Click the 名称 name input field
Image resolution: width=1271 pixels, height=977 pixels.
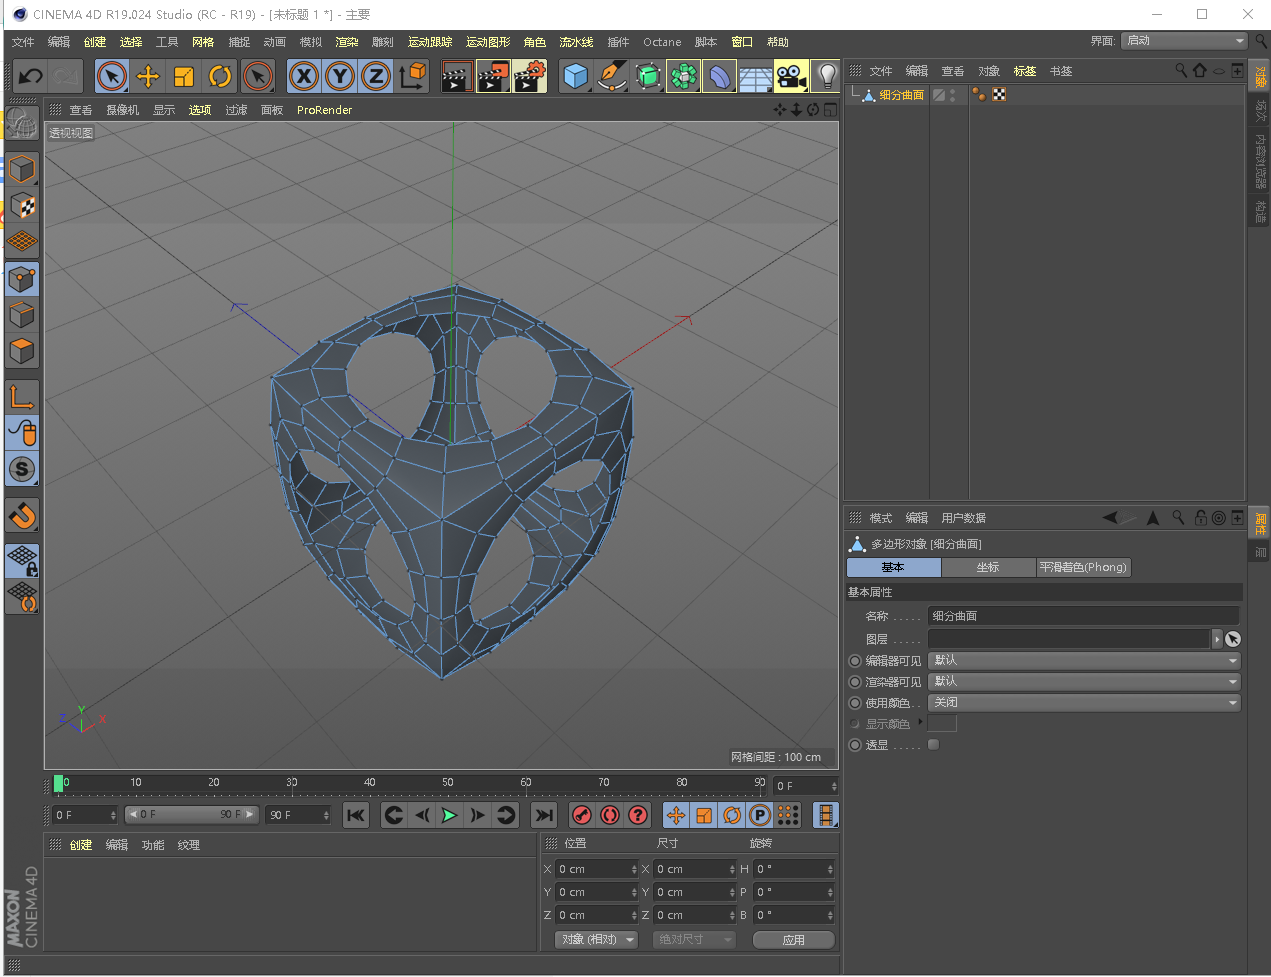pos(1083,616)
